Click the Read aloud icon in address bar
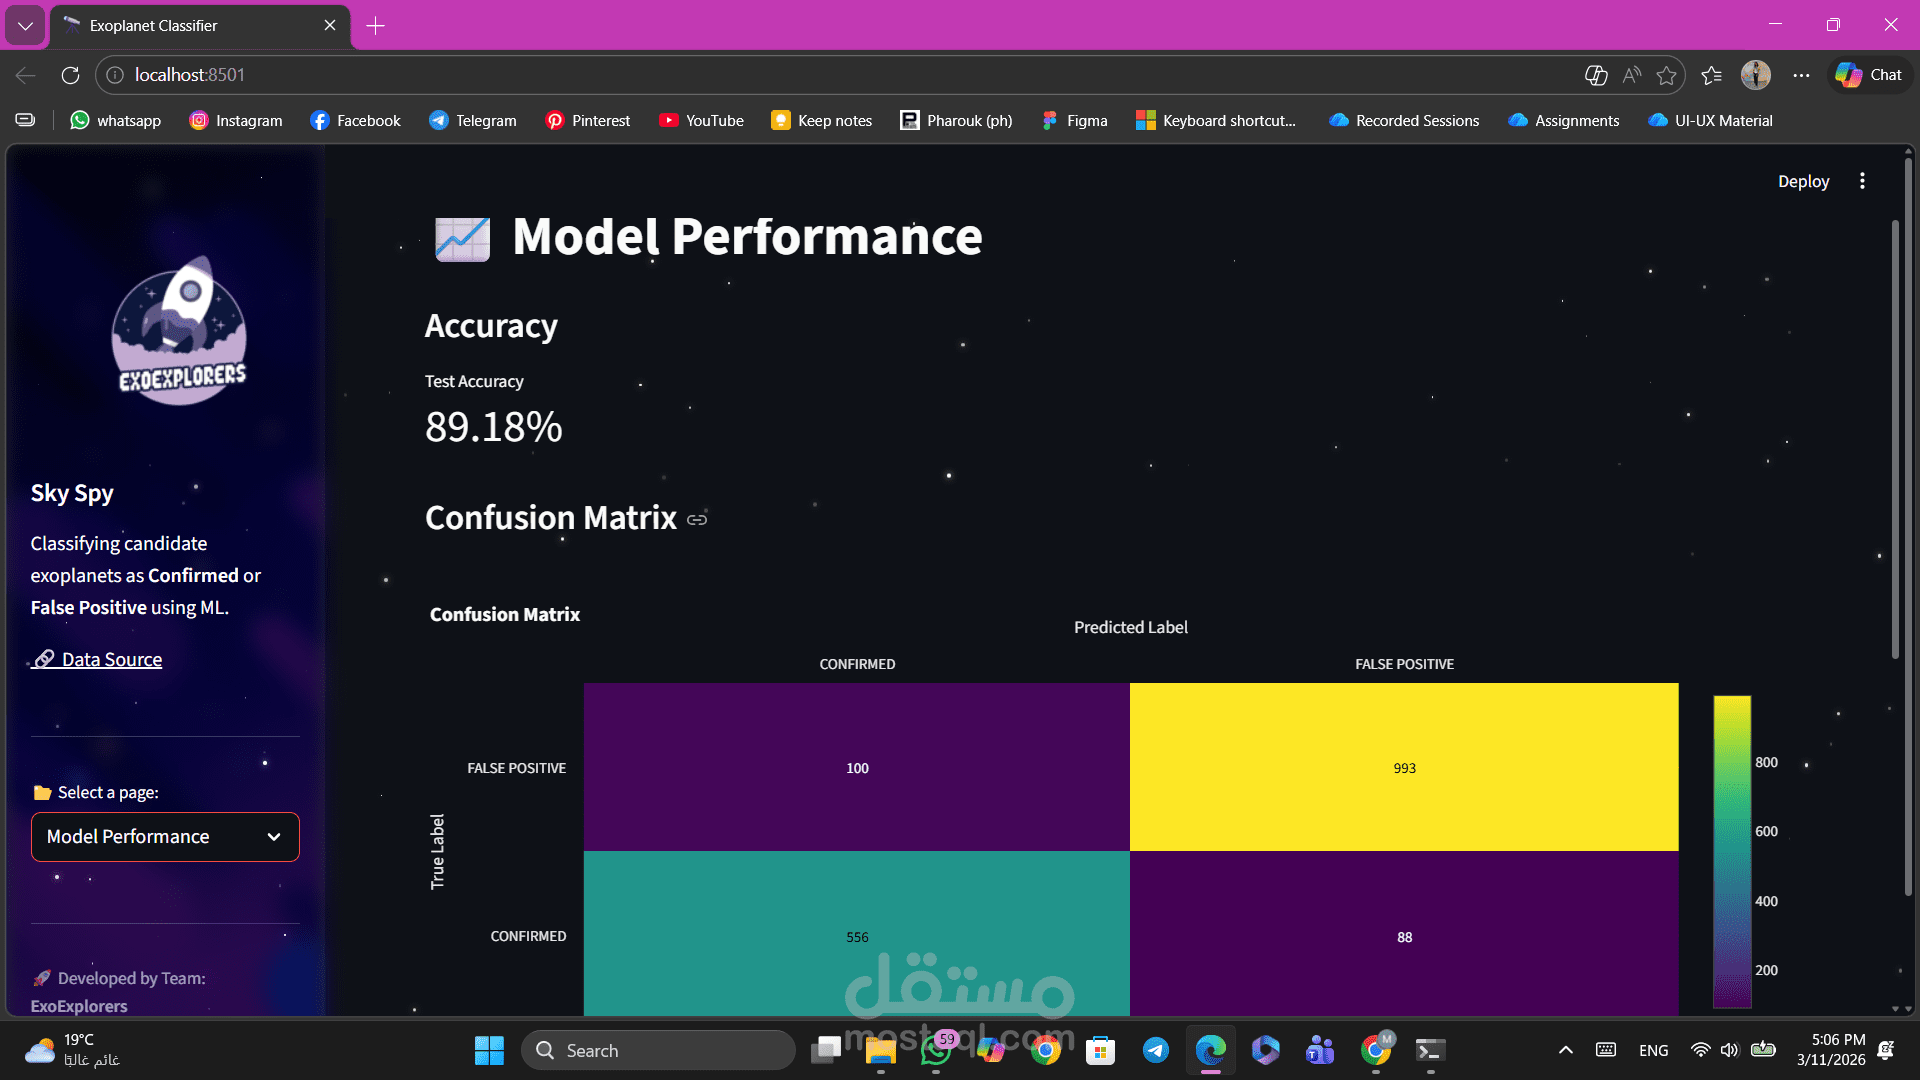The image size is (1920, 1080). point(1632,75)
